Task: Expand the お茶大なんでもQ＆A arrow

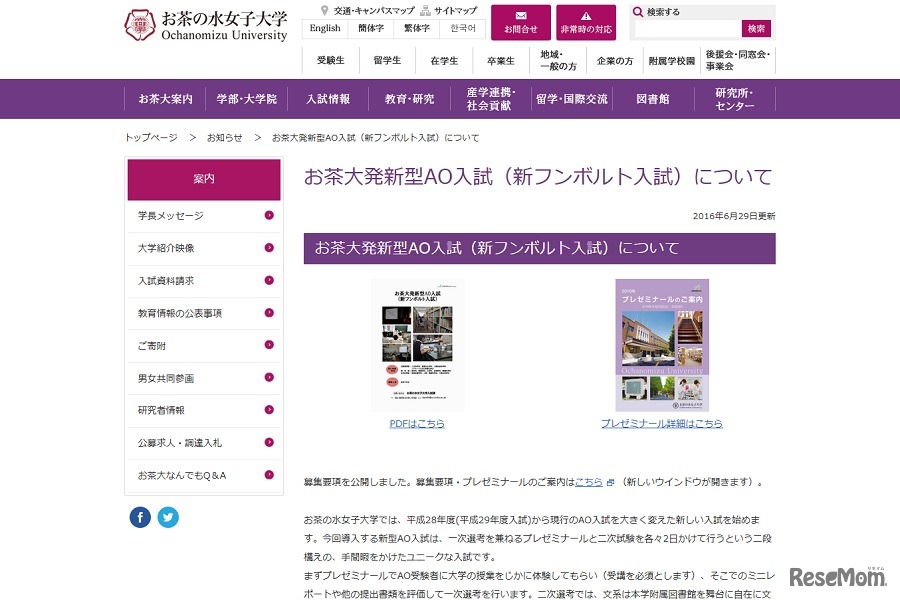Action: click(269, 477)
